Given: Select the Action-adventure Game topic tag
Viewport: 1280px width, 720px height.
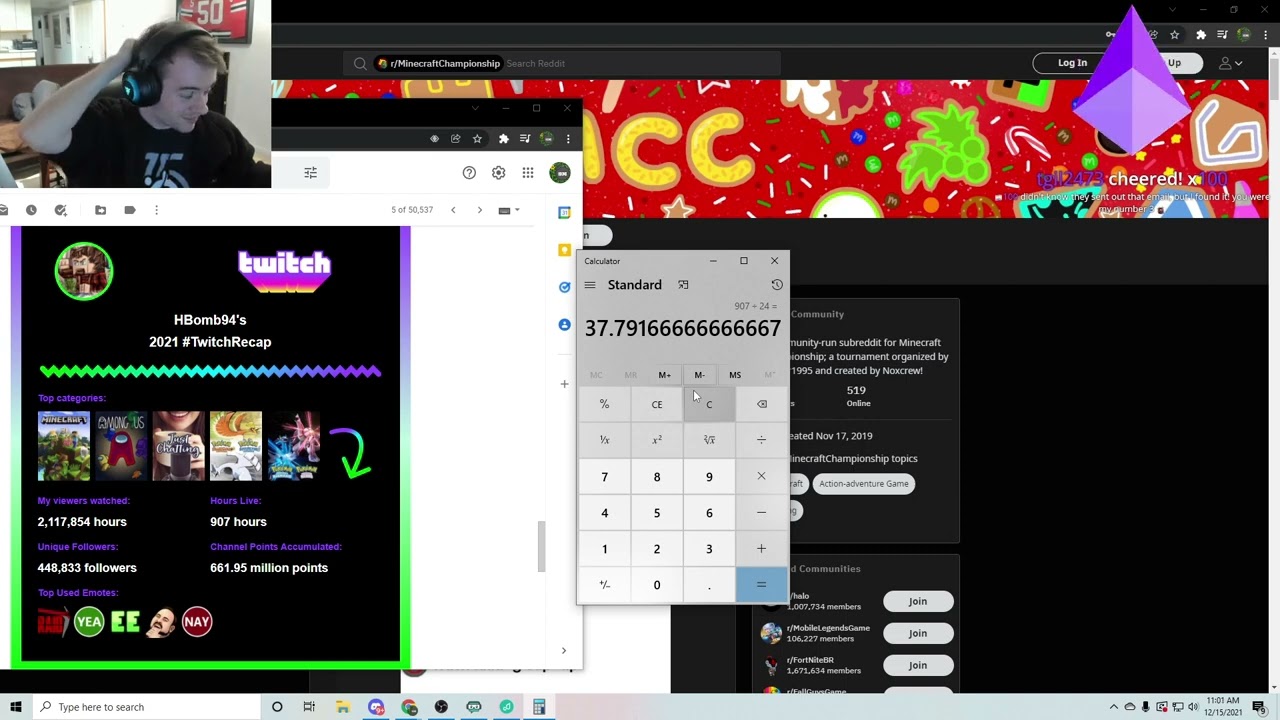Looking at the screenshot, I should (x=864, y=484).
